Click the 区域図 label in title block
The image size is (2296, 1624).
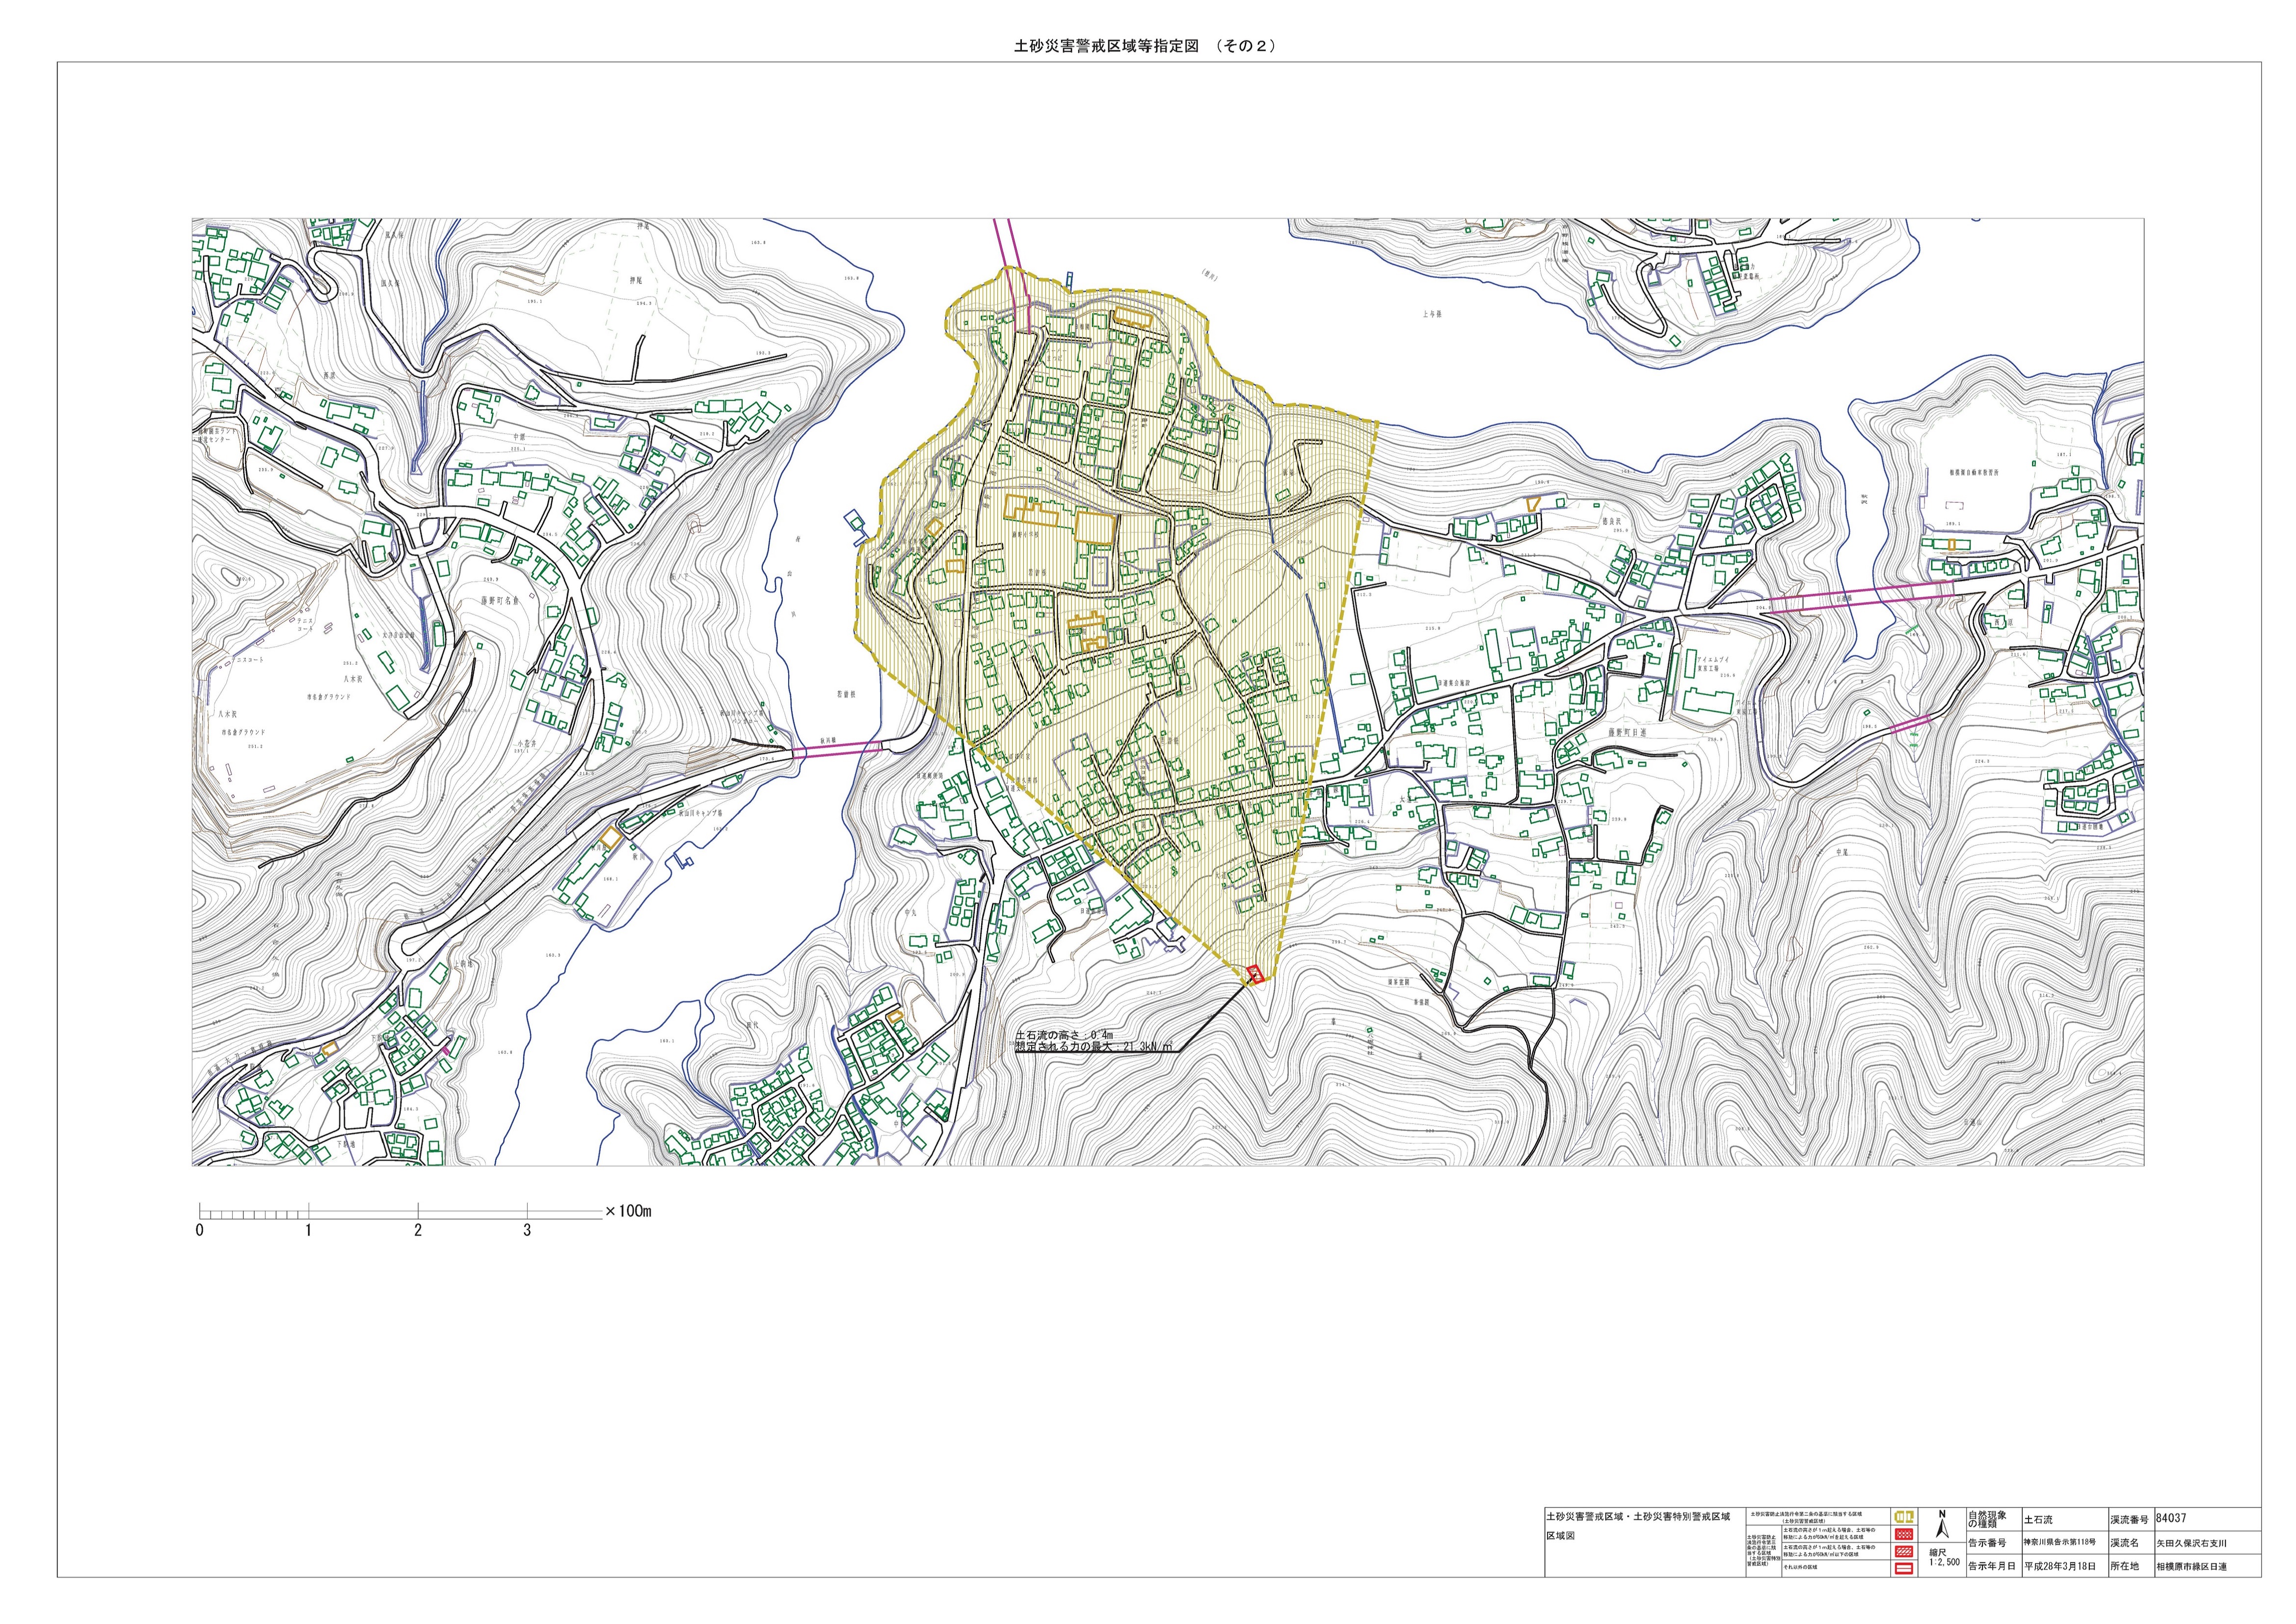click(1561, 1536)
